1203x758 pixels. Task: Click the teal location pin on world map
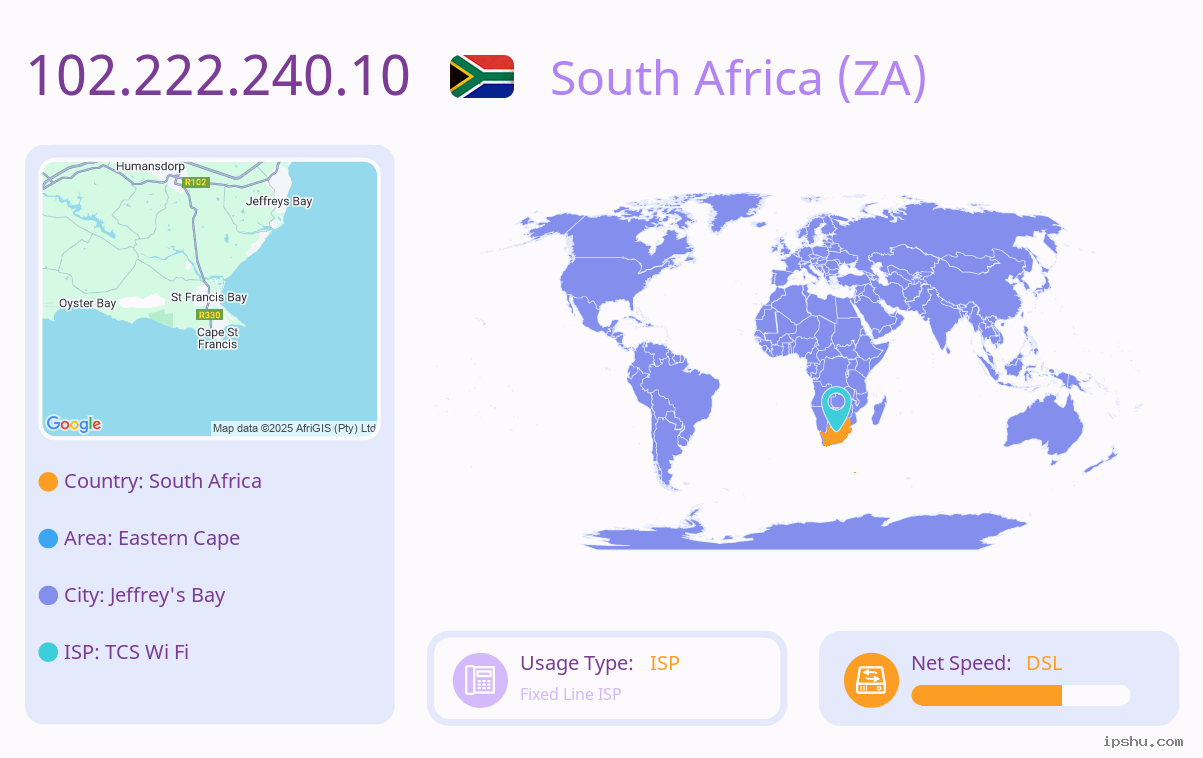point(836,408)
